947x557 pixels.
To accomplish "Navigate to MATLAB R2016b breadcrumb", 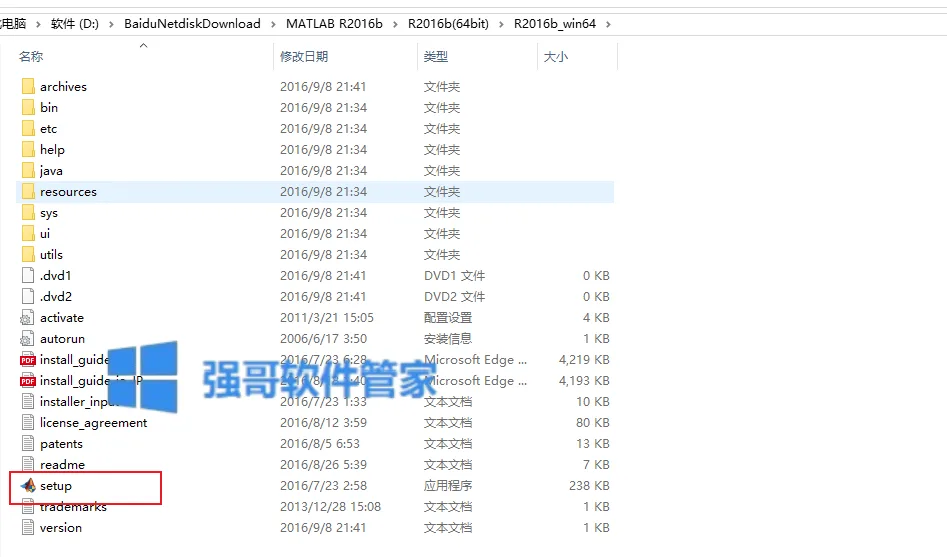I will 334,24.
